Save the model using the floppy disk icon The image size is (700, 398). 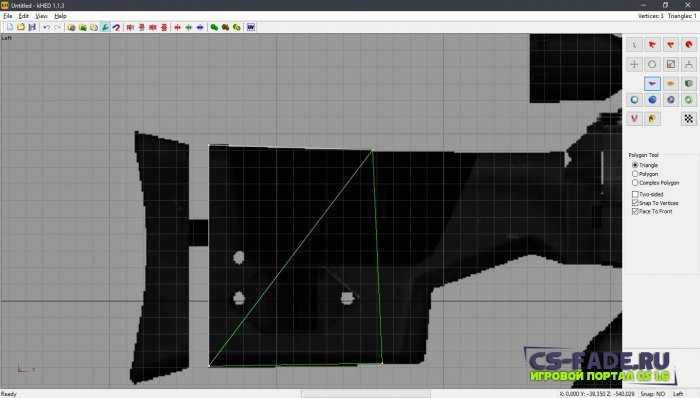32,27
